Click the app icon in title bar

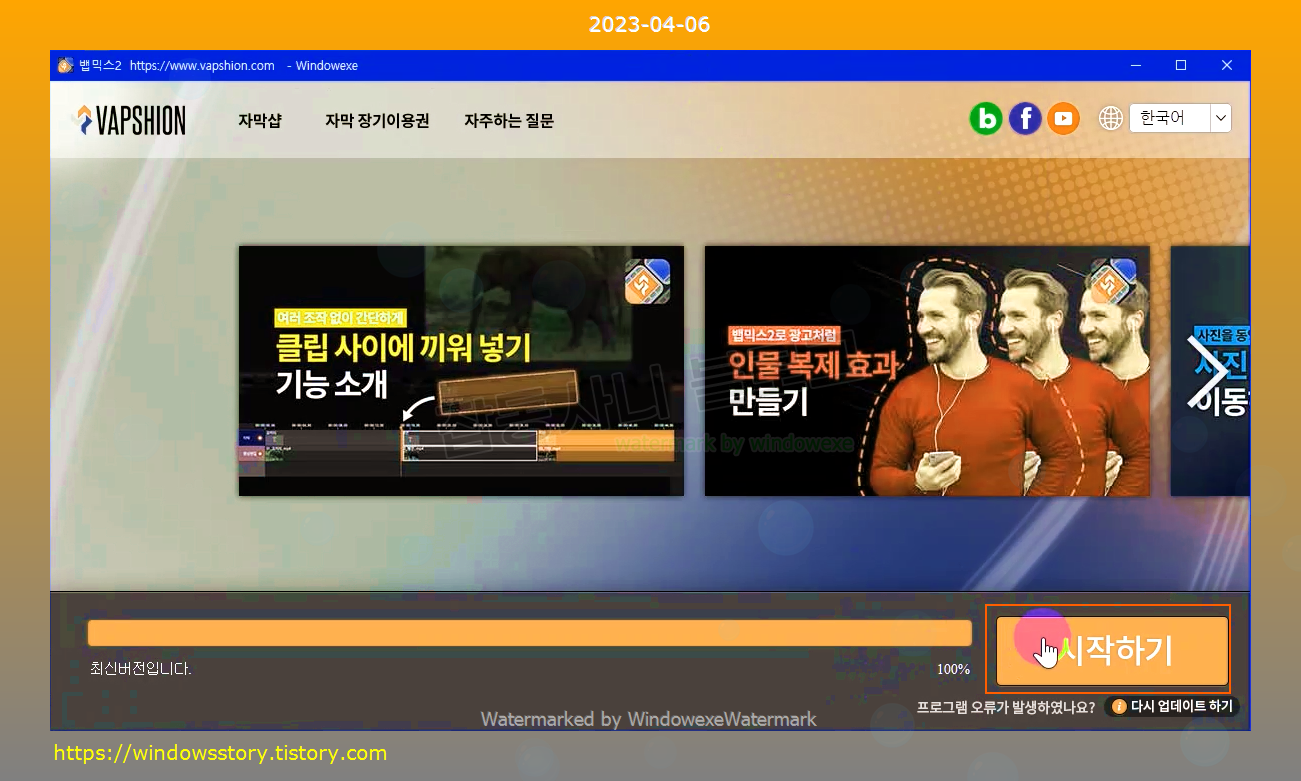click(x=65, y=65)
